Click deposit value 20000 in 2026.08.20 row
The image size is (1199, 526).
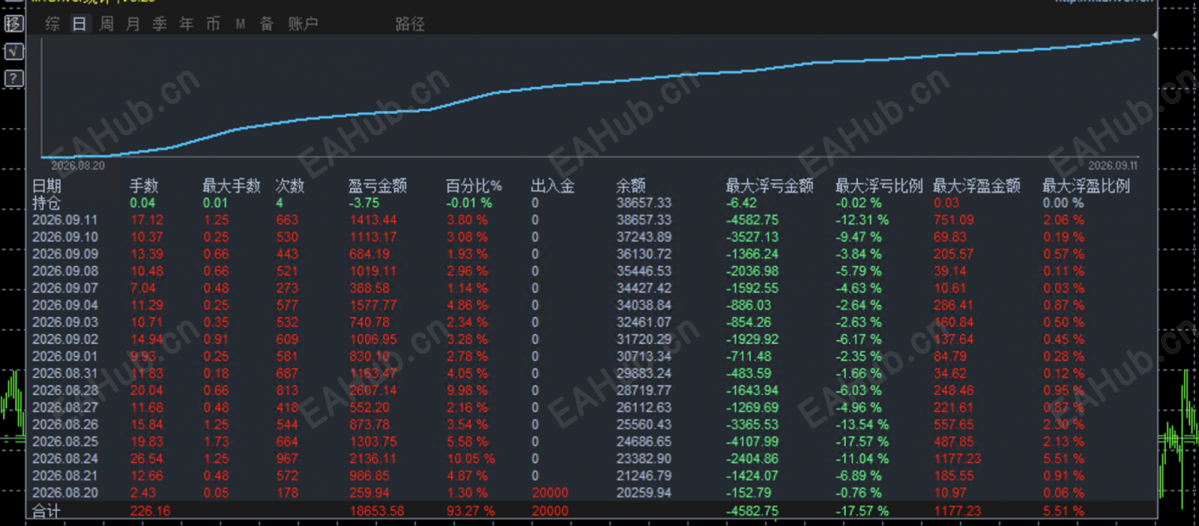(549, 491)
